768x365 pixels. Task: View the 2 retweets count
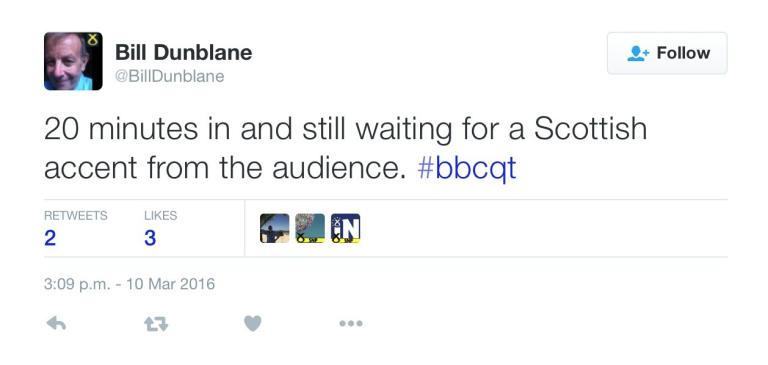coord(49,238)
